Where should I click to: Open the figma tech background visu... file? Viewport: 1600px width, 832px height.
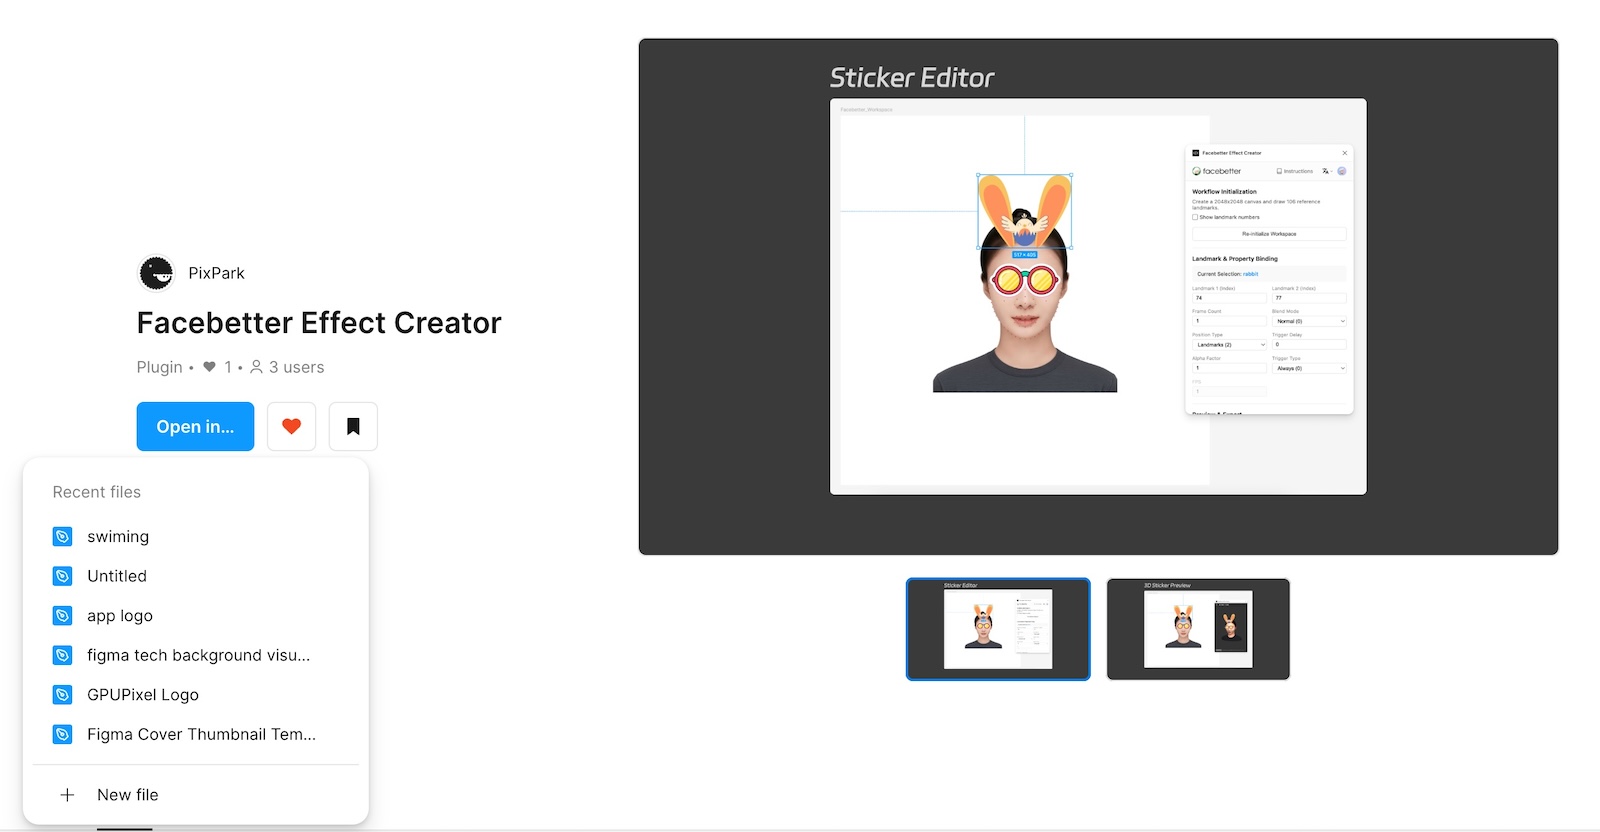point(196,655)
